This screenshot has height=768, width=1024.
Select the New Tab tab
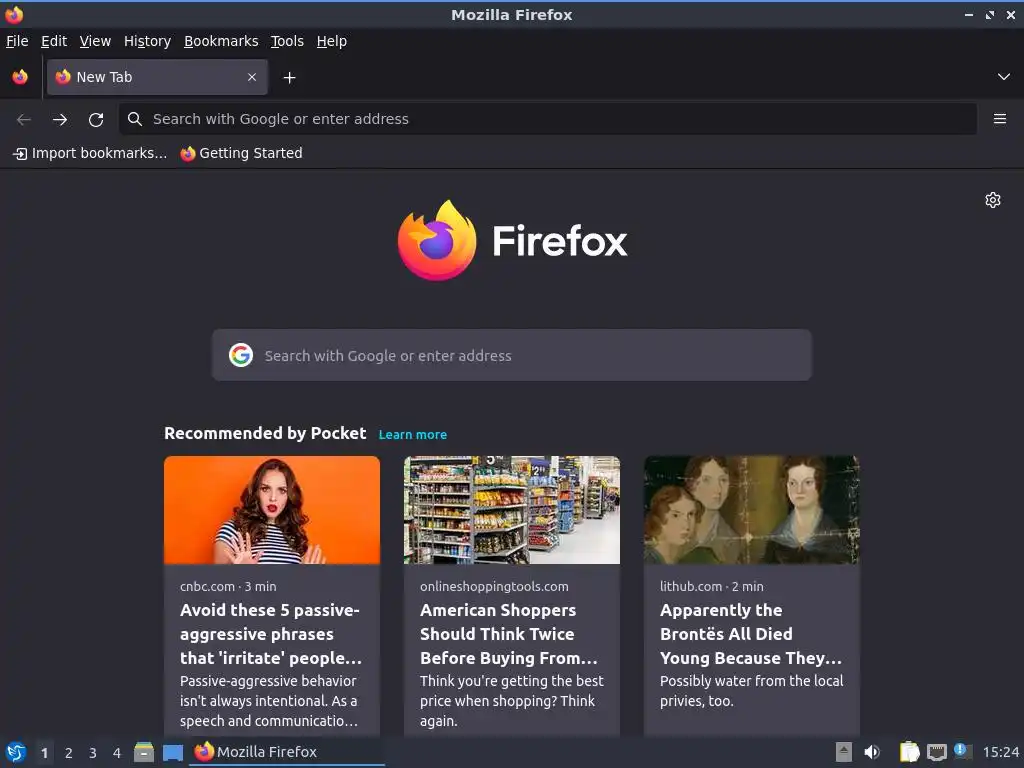(x=157, y=77)
